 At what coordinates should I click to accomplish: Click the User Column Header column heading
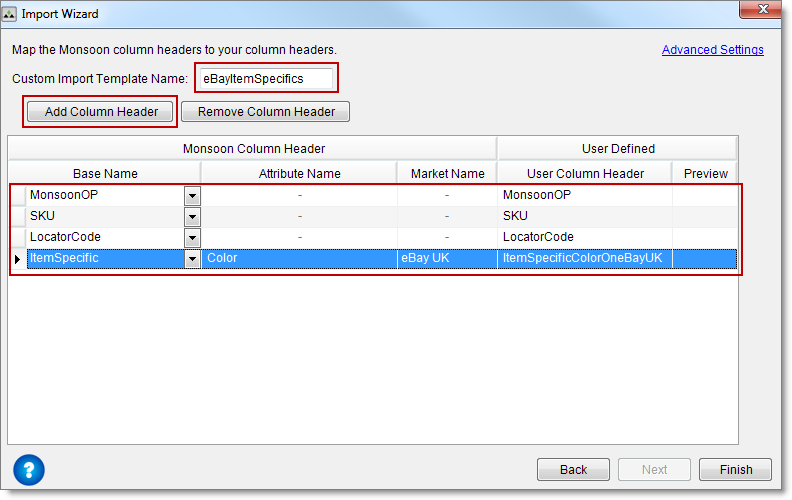pyautogui.click(x=585, y=174)
